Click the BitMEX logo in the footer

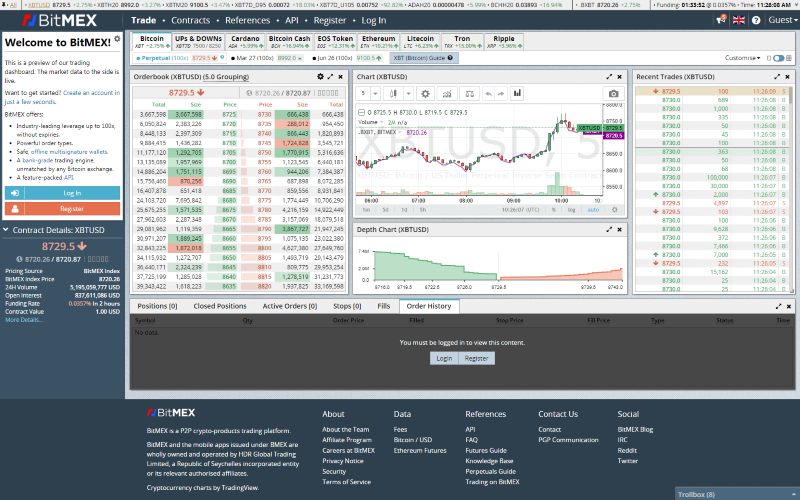coord(171,413)
